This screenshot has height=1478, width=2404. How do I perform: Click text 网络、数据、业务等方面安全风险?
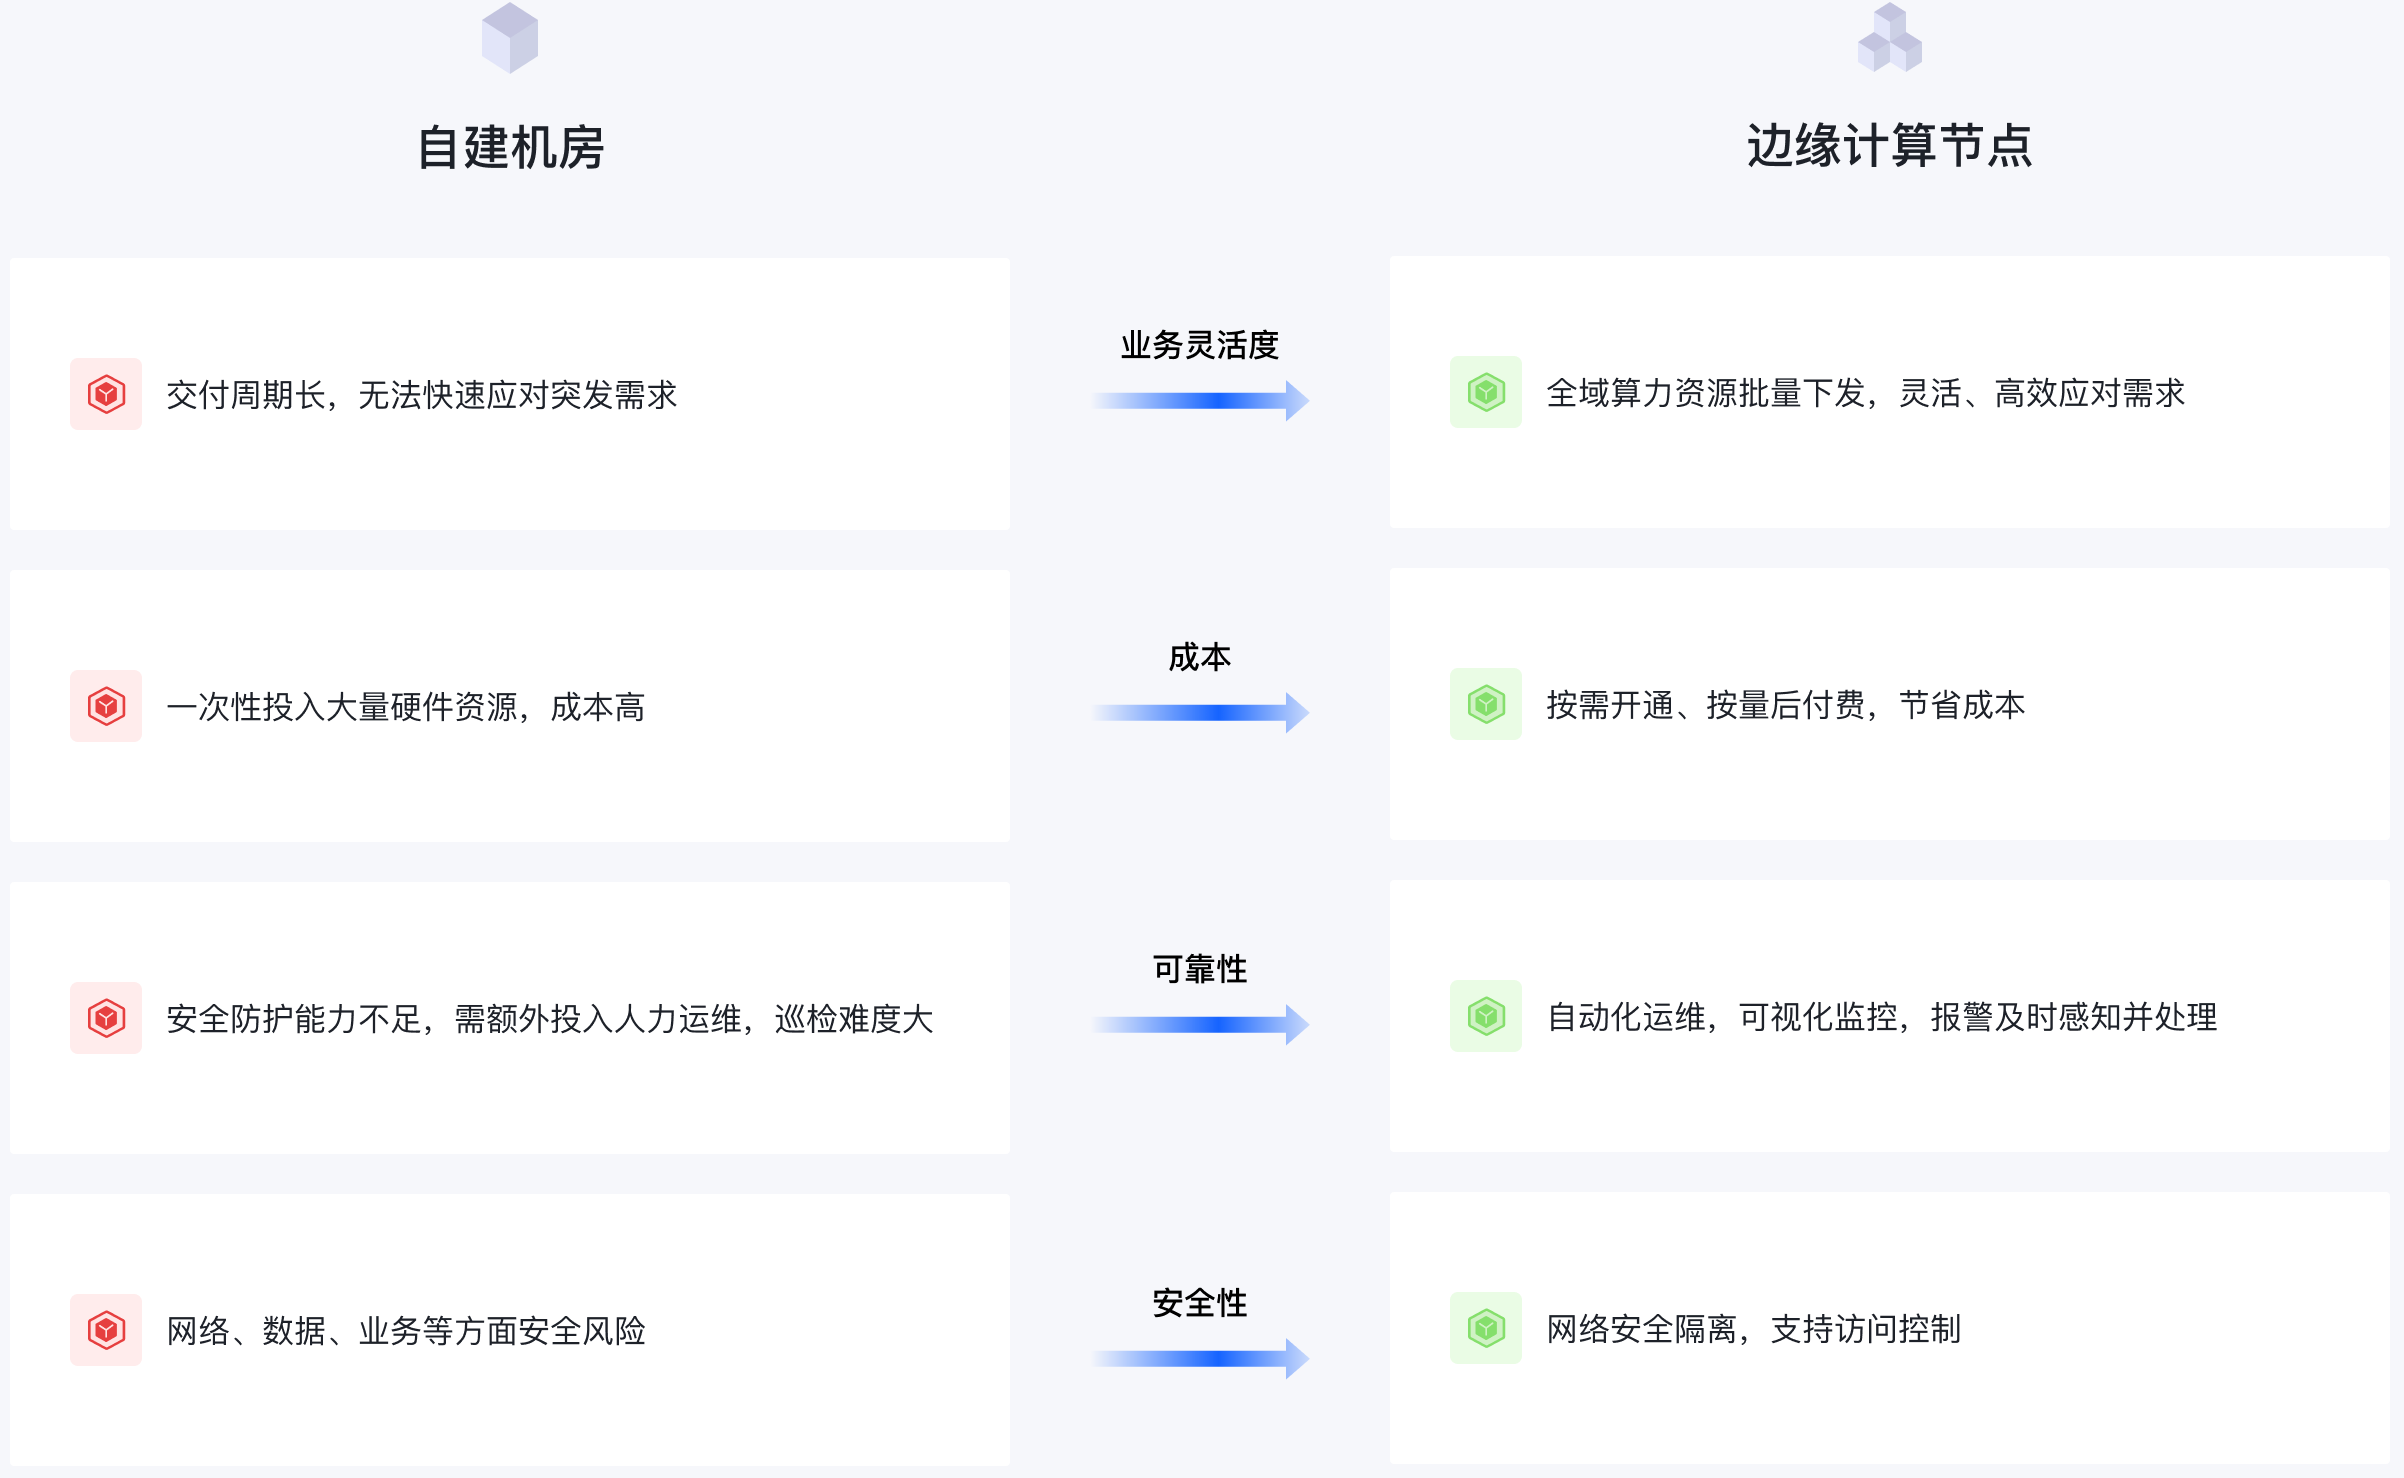pos(406,1331)
